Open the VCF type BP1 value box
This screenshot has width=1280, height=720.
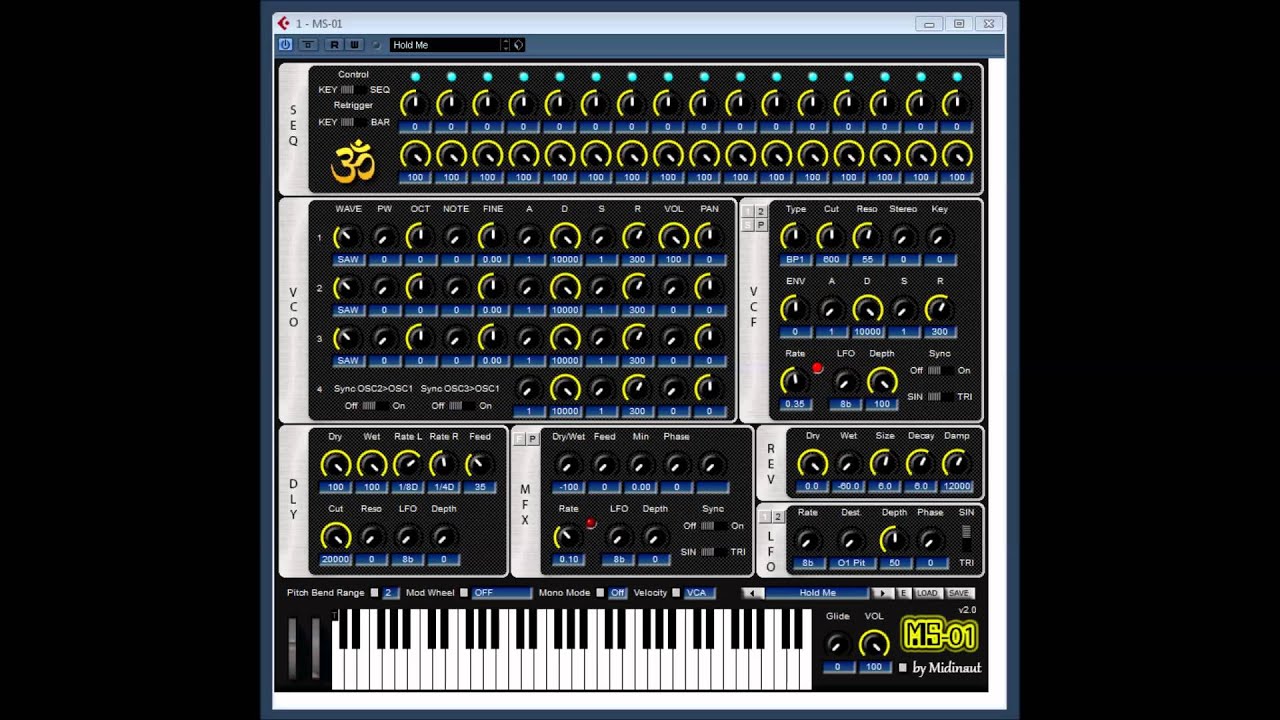click(794, 260)
